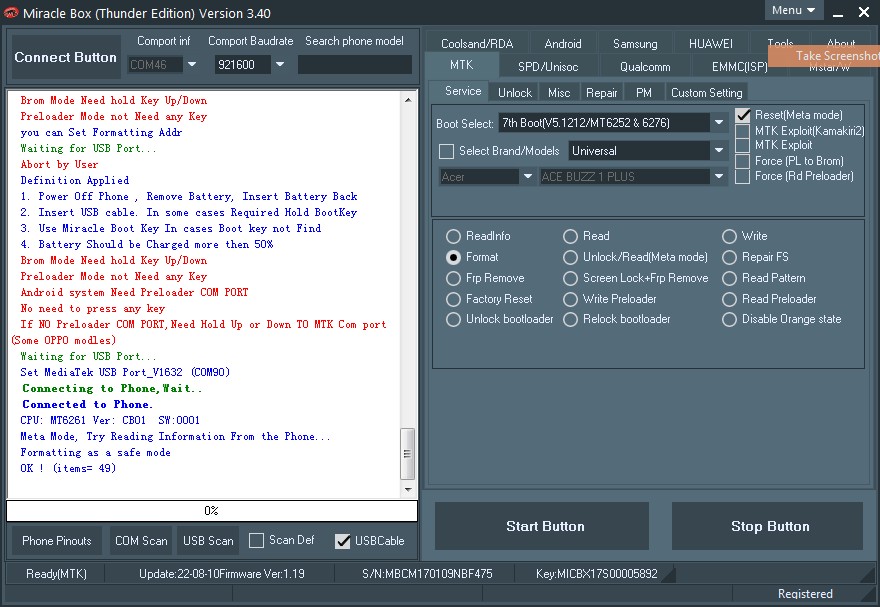The height and width of the screenshot is (607, 880).
Task: Select the Frp Remove radio option
Action: (453, 278)
